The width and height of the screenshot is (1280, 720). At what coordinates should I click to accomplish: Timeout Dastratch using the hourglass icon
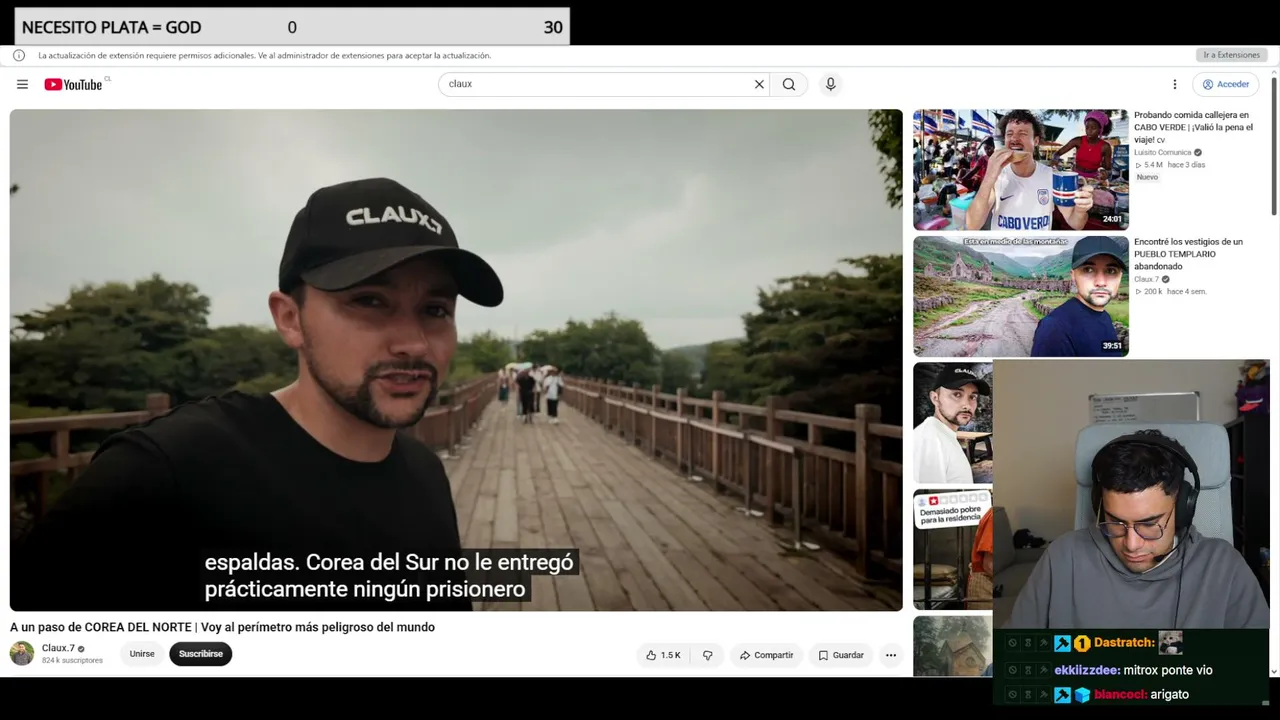pos(1028,644)
